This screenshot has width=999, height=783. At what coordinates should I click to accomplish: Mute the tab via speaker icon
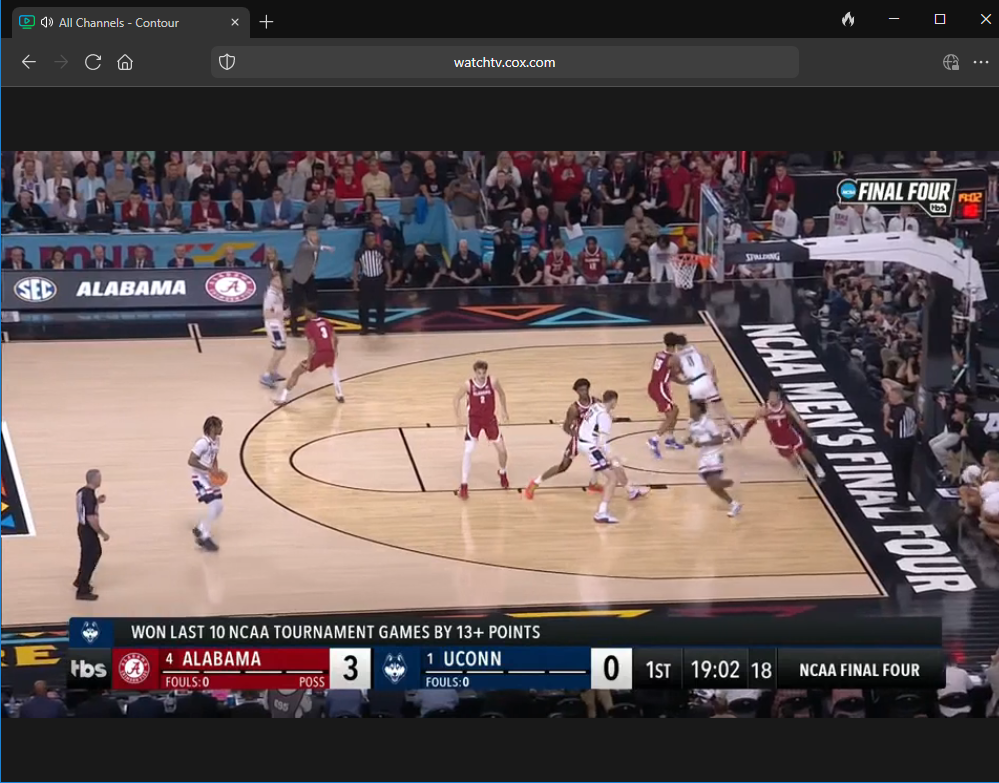point(47,22)
